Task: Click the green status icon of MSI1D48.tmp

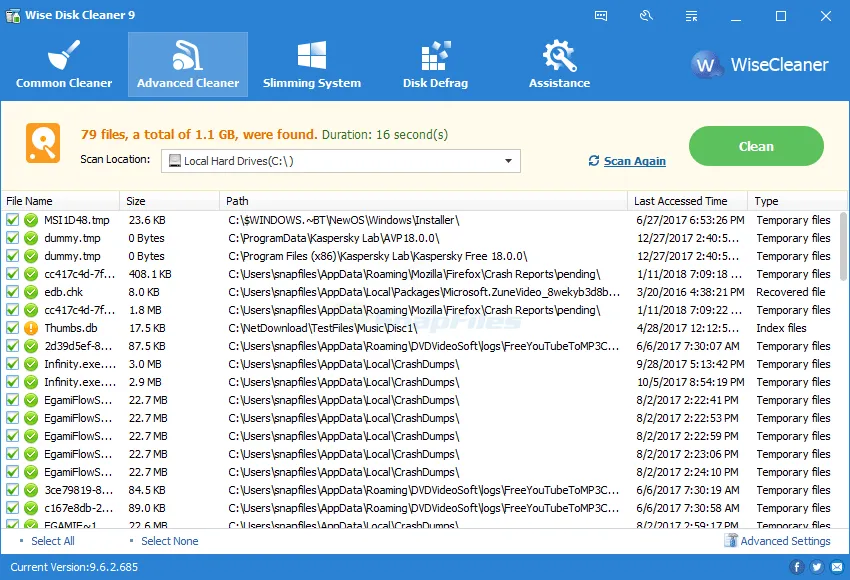Action: tap(31, 220)
